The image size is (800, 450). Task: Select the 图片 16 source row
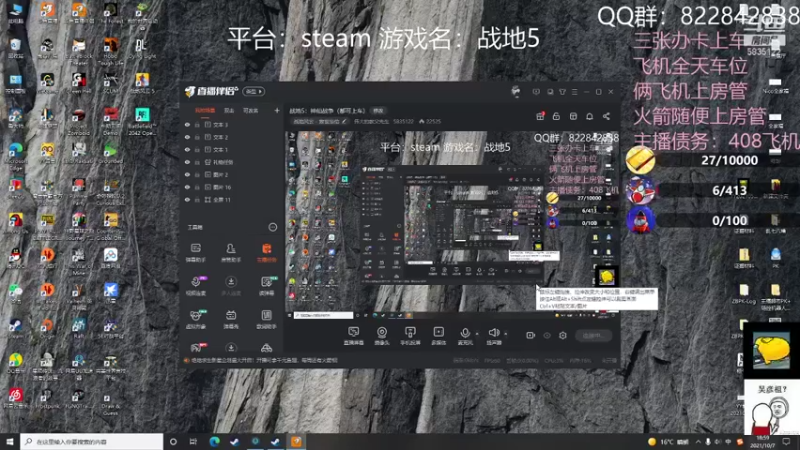(x=232, y=187)
